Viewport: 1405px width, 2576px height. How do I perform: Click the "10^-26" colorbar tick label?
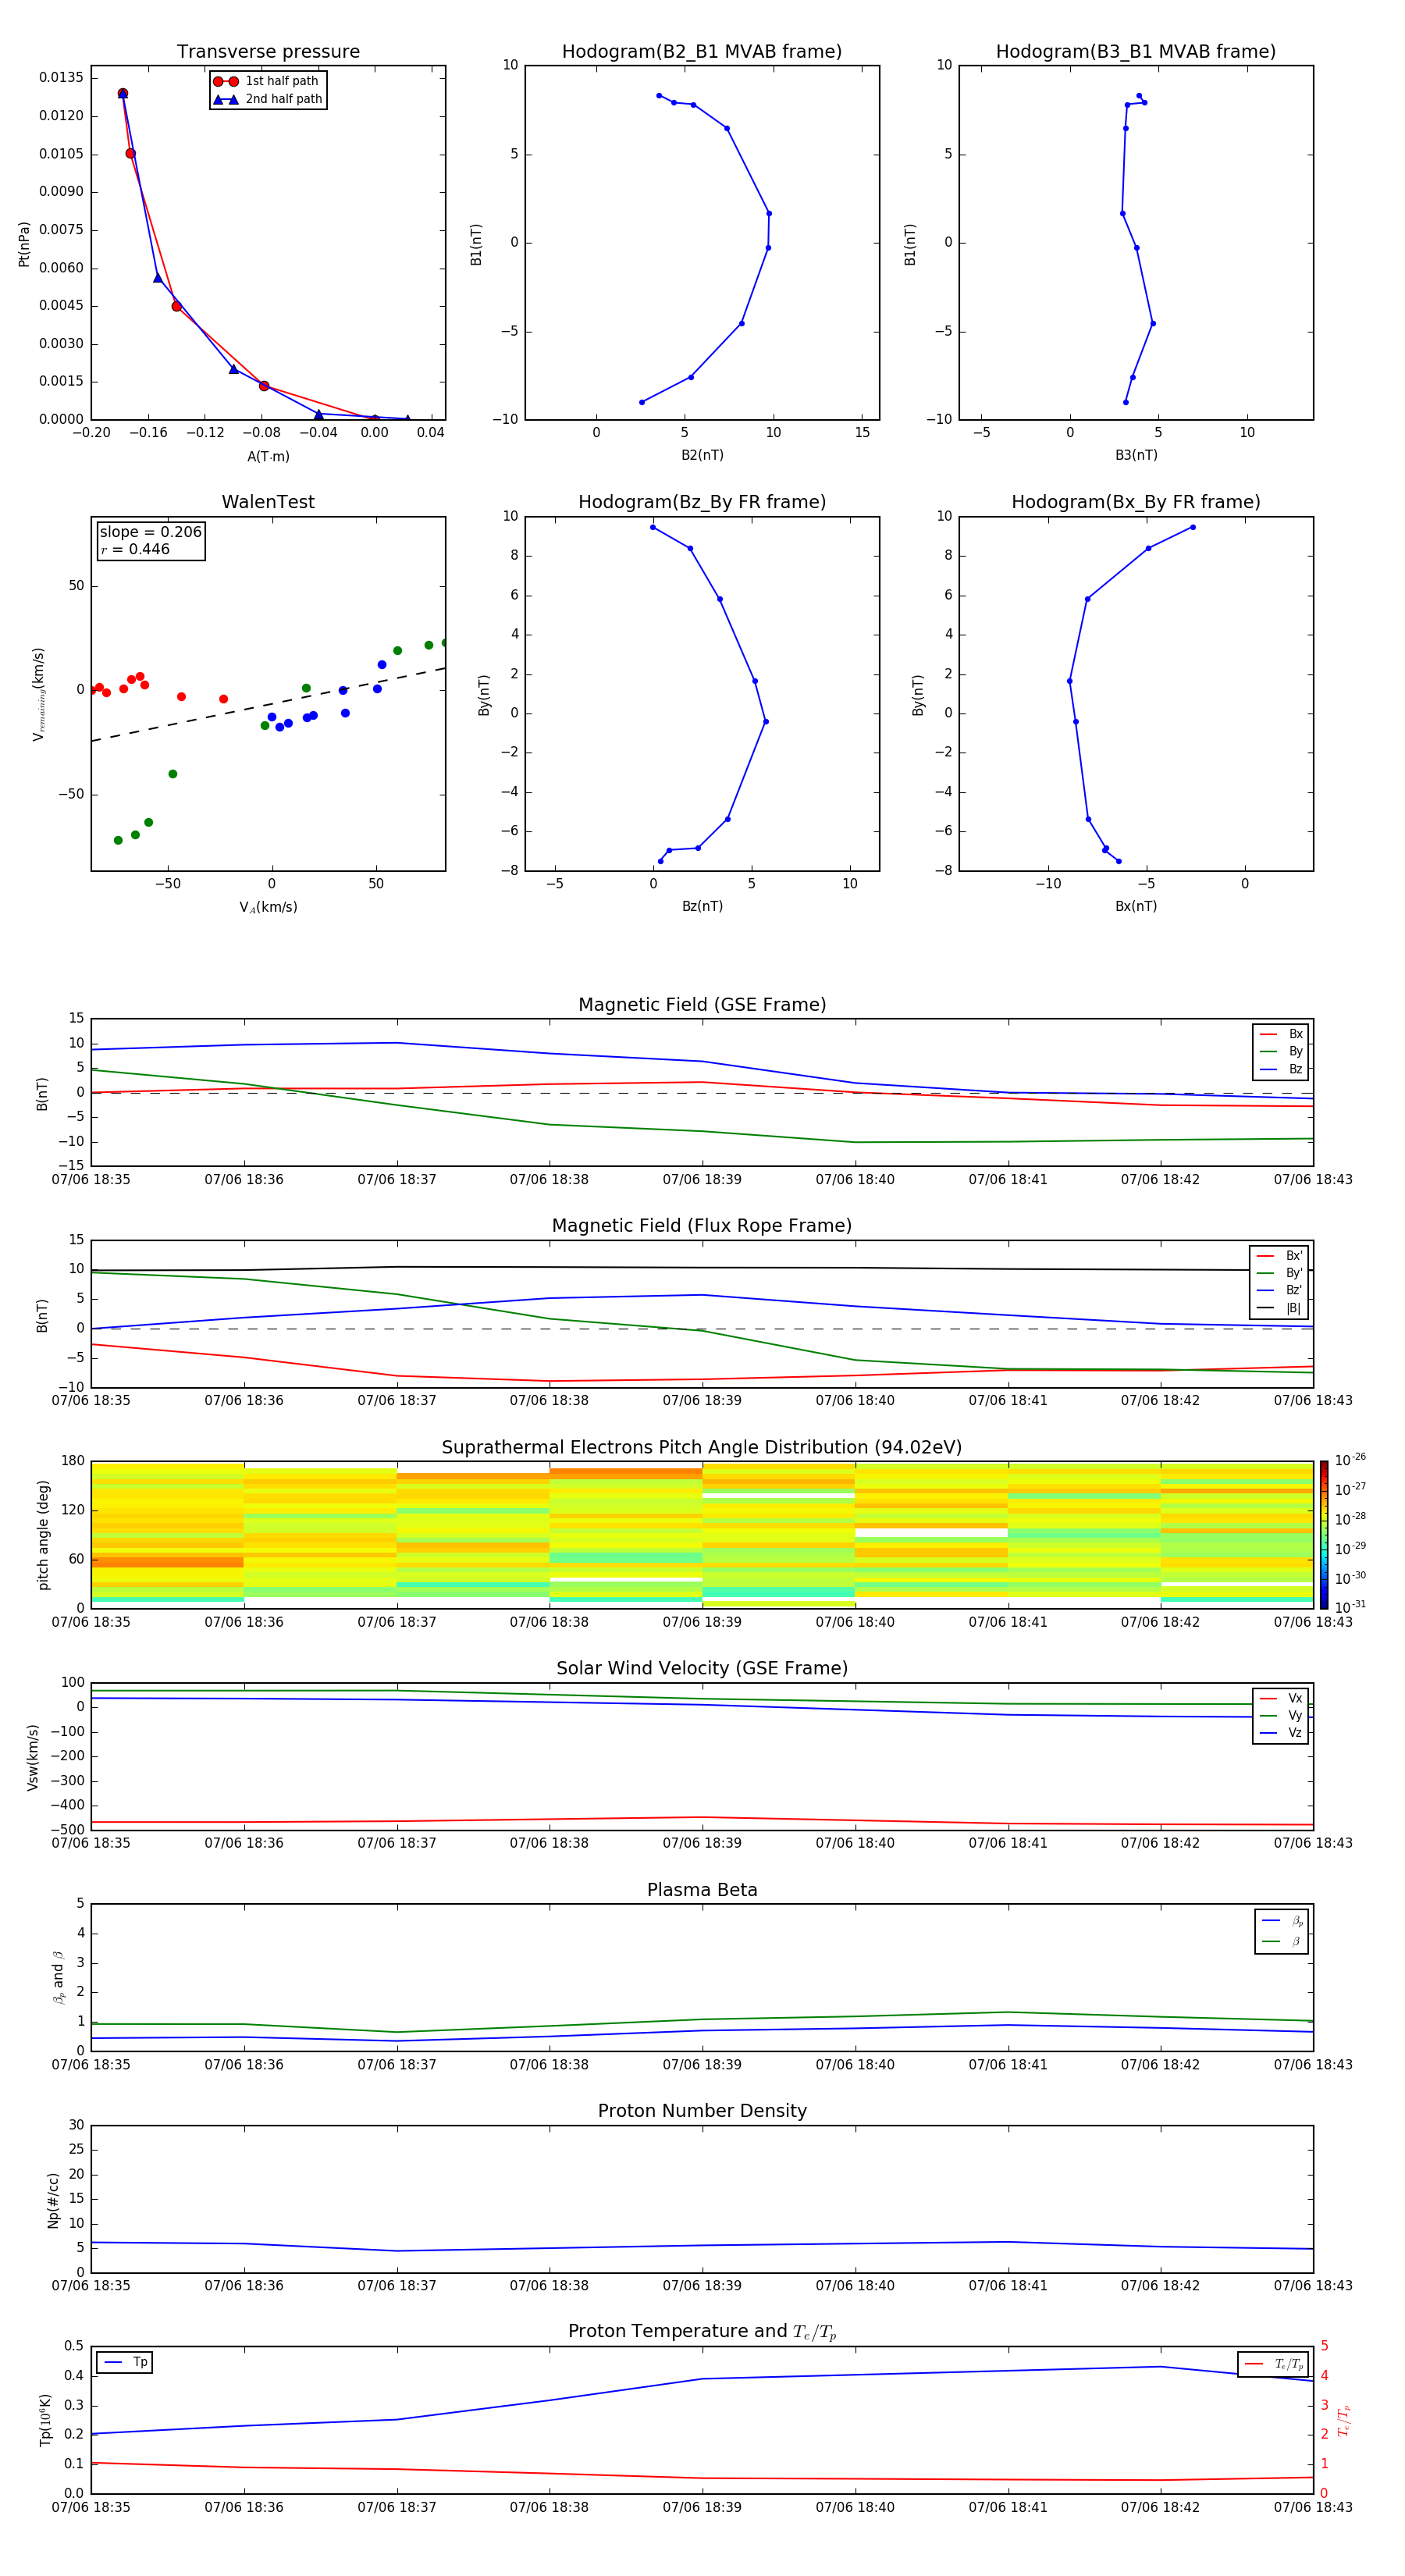[1350, 1460]
